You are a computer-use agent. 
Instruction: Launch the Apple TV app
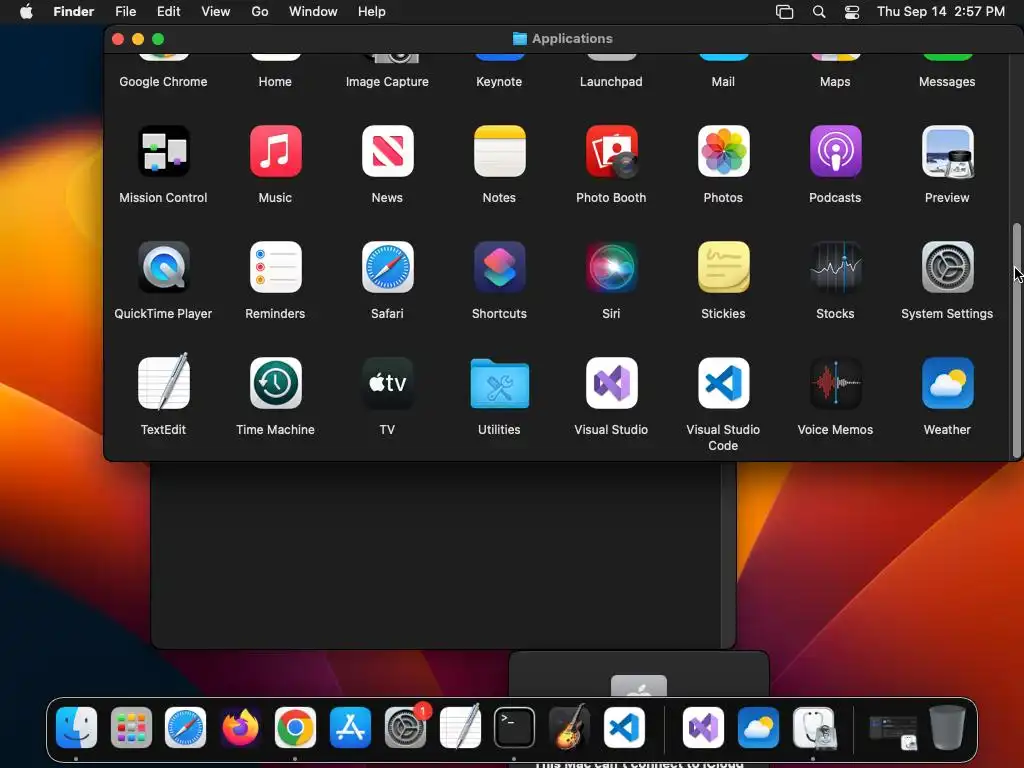tap(387, 383)
